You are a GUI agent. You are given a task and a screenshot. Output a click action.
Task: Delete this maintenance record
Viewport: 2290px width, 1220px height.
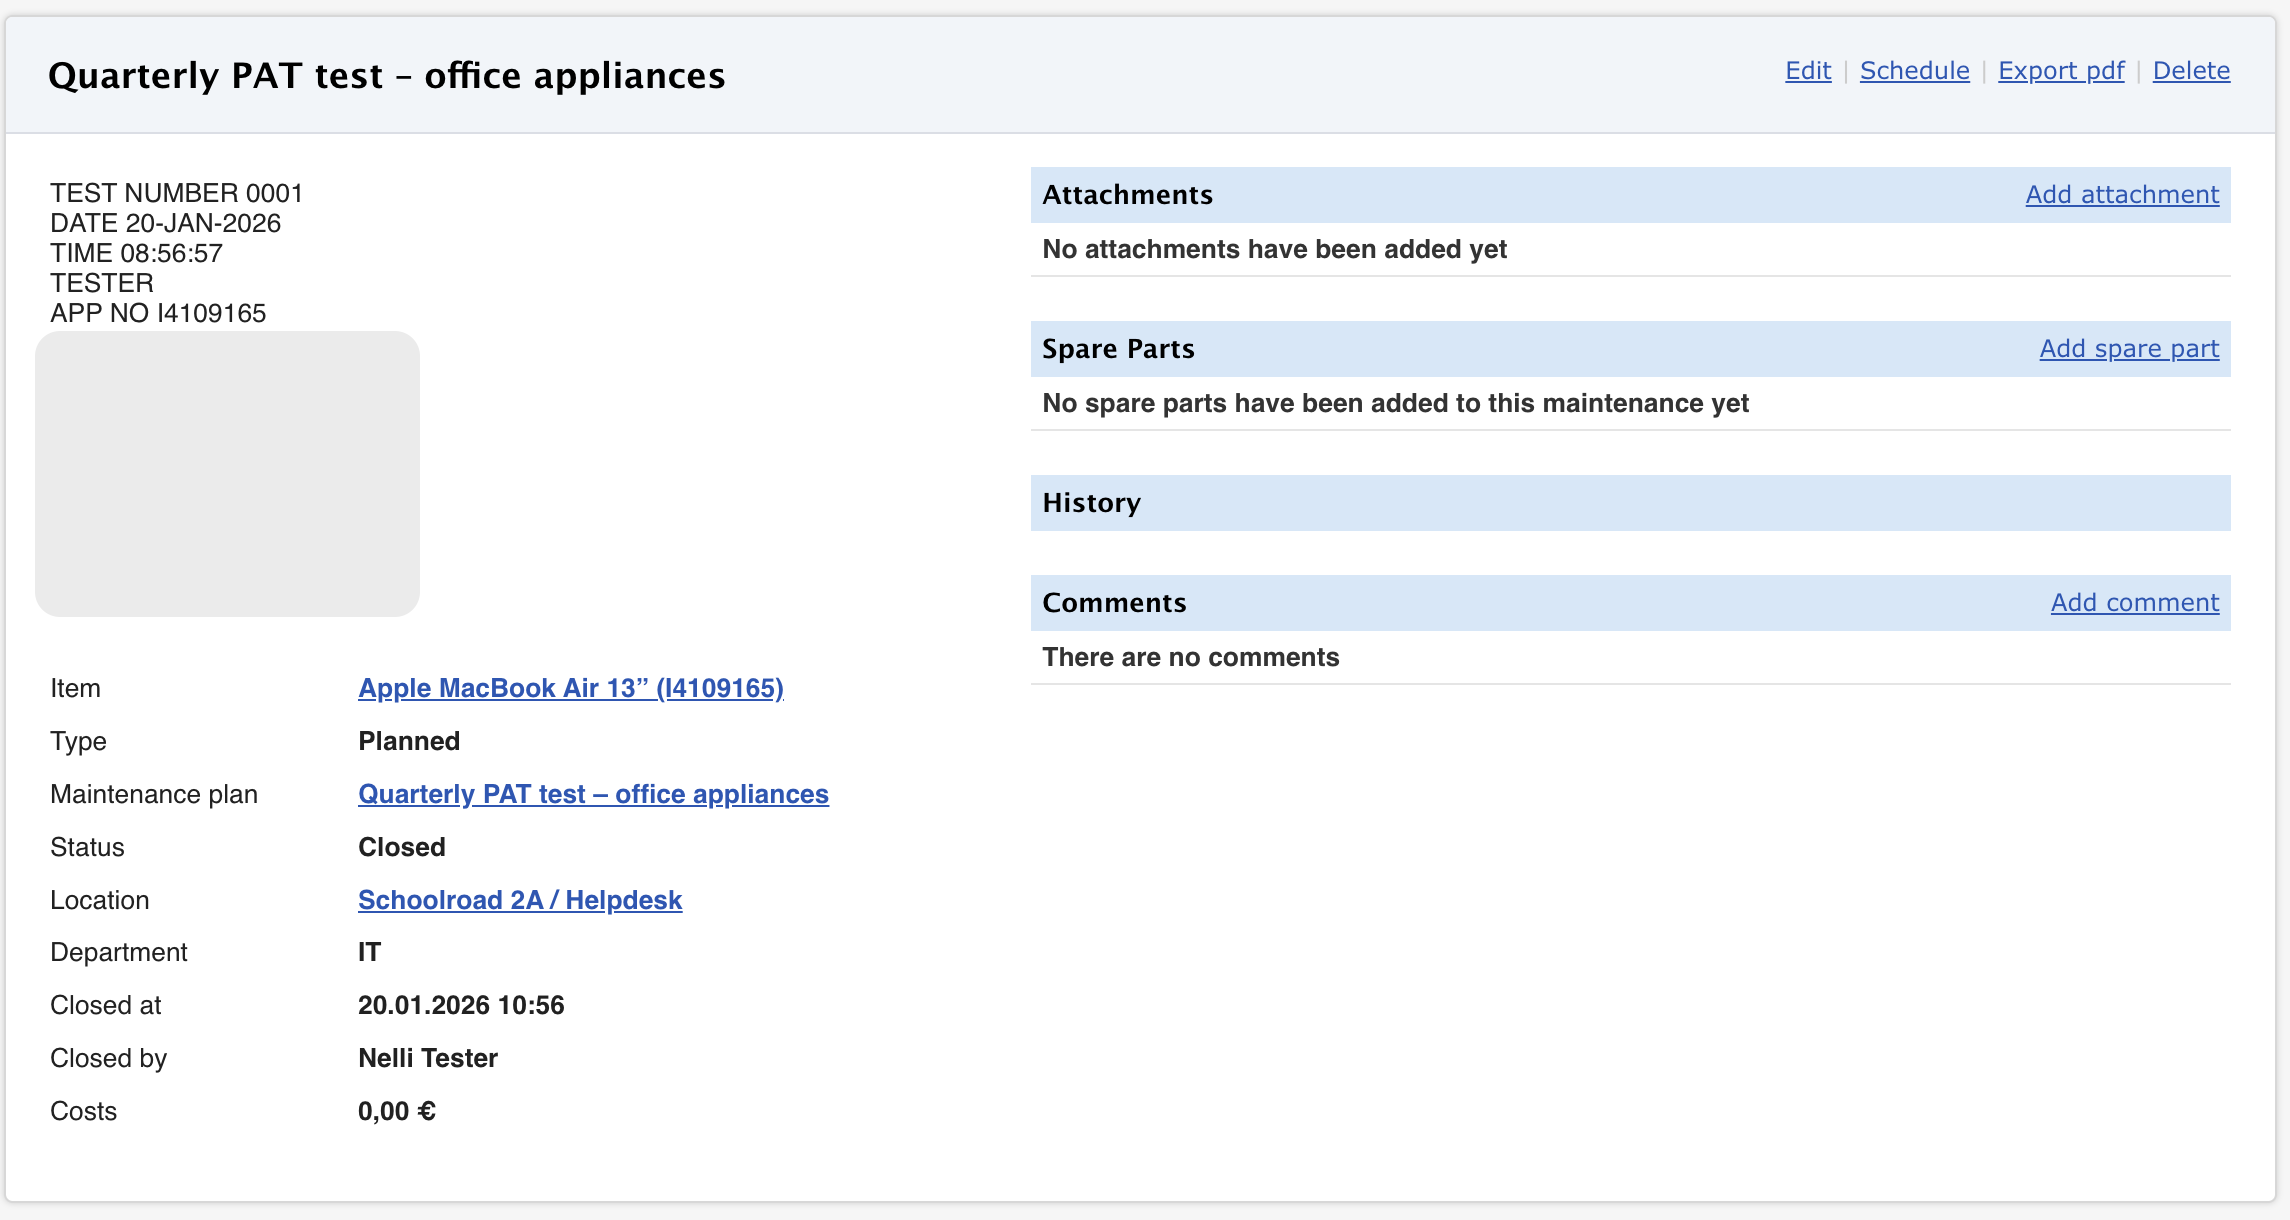[2190, 71]
